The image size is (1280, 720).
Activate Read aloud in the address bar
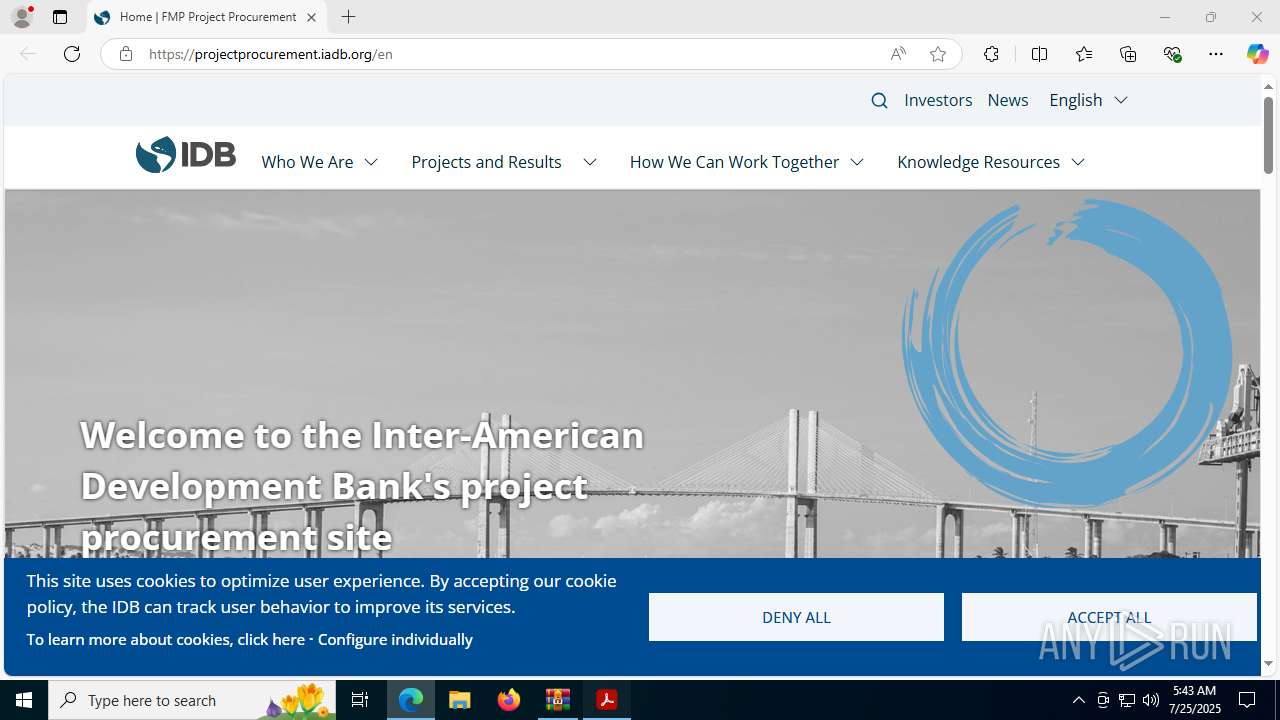point(898,54)
